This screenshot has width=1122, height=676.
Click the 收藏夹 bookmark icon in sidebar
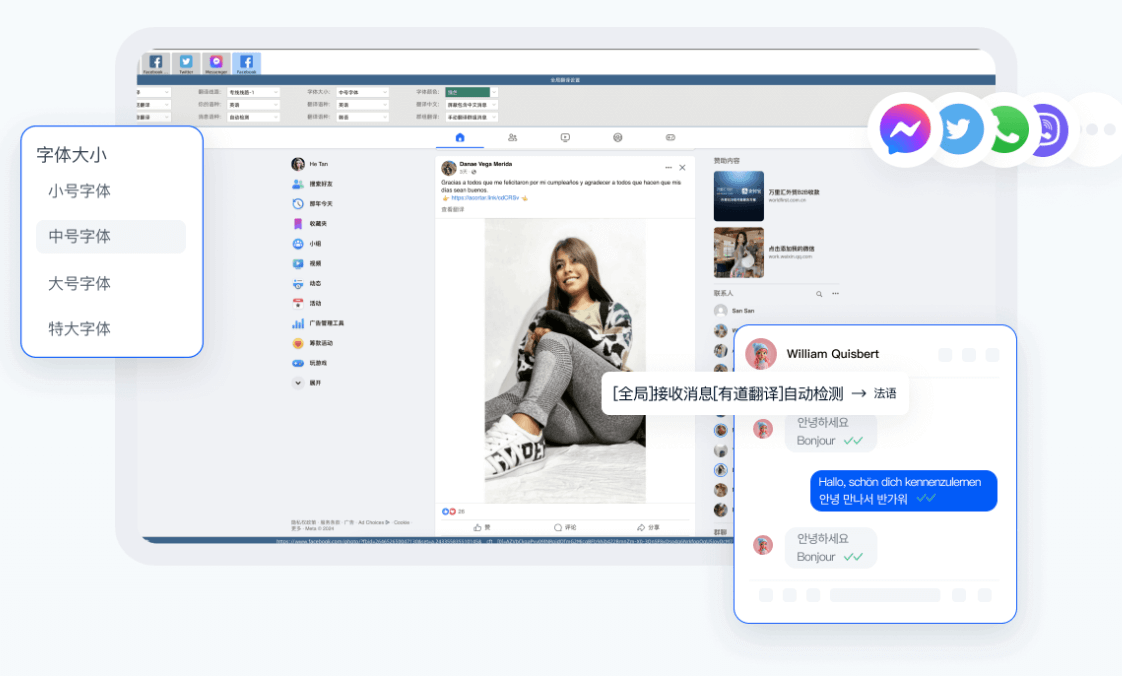pyautogui.click(x=298, y=223)
